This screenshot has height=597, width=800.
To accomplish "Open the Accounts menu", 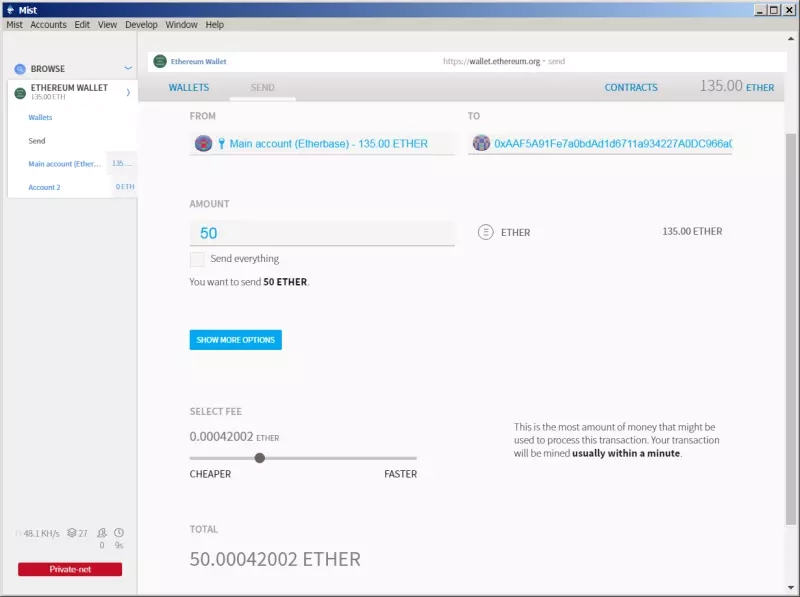I will pyautogui.click(x=48, y=24).
